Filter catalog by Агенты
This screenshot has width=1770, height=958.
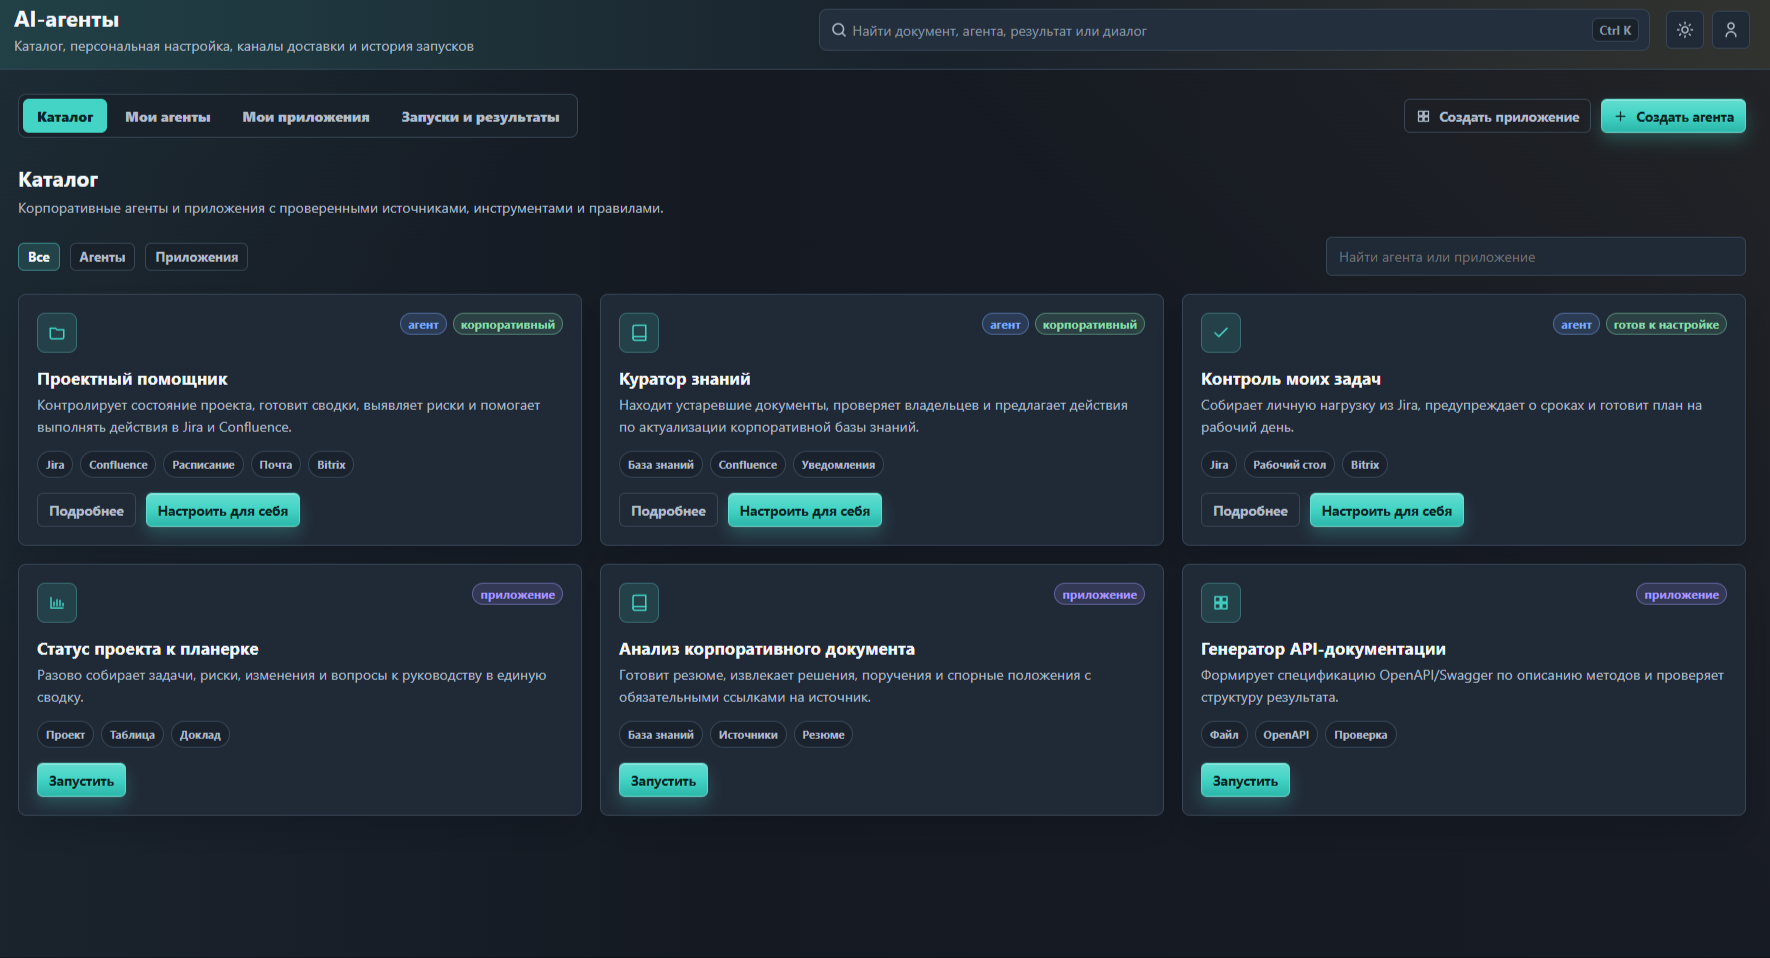point(102,257)
